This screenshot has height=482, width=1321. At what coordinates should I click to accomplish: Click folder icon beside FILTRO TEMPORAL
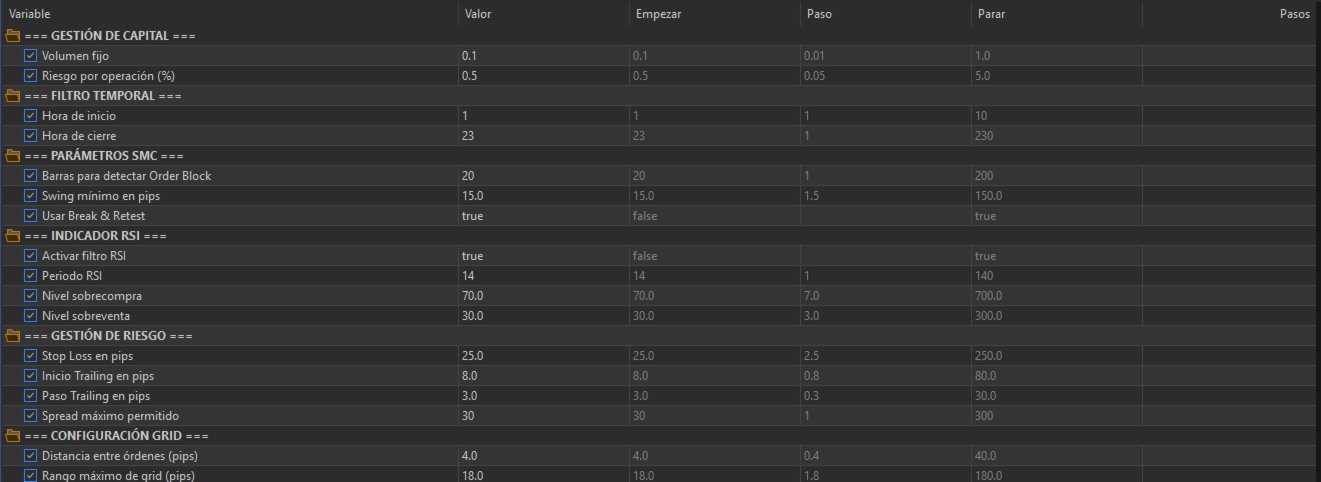[13, 96]
